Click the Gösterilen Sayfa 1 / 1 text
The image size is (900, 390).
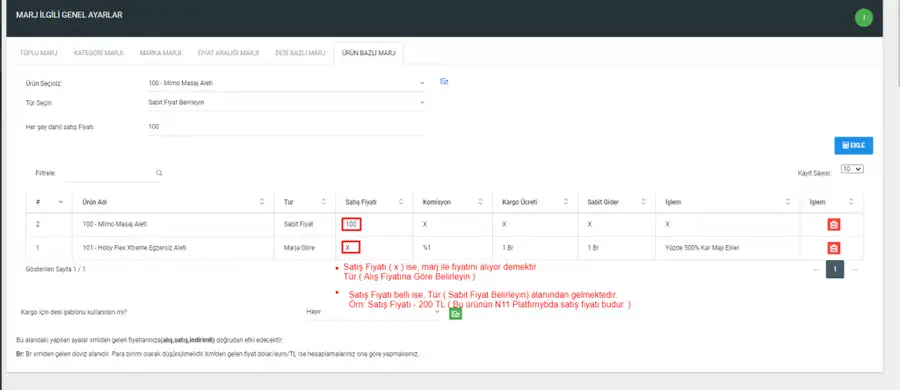point(56,269)
